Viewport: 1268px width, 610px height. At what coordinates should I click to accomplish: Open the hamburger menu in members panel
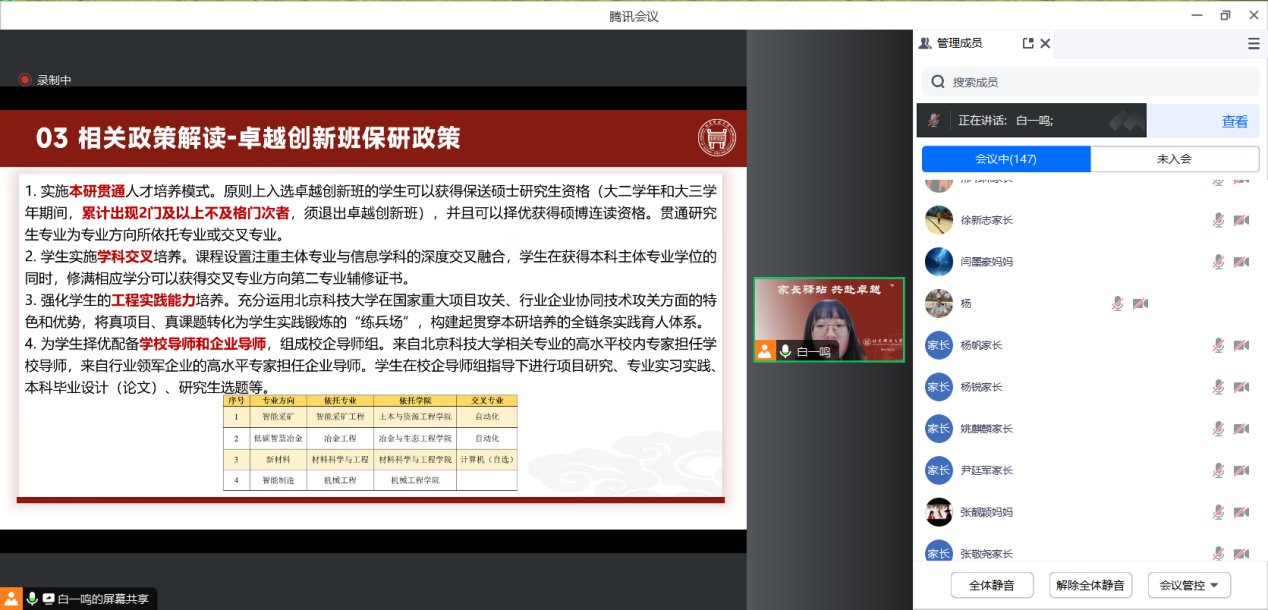coord(1253,44)
